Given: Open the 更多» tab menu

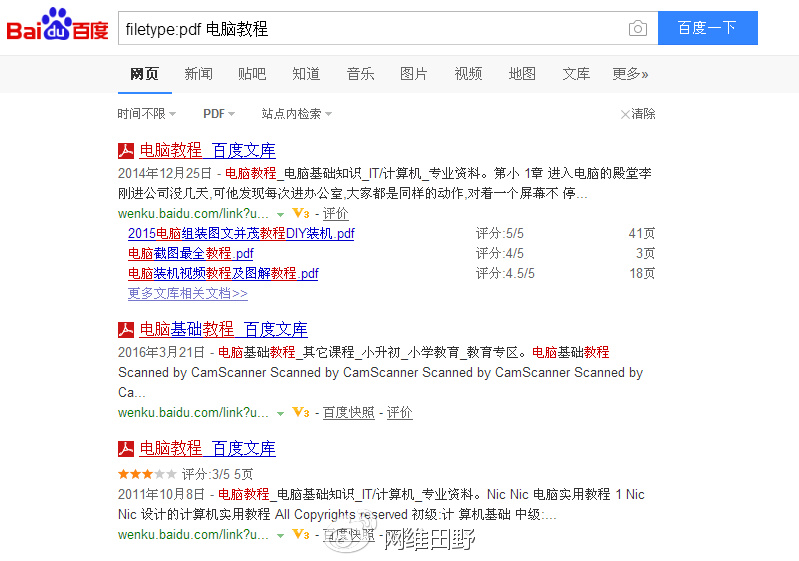Looking at the screenshot, I should click(630, 74).
